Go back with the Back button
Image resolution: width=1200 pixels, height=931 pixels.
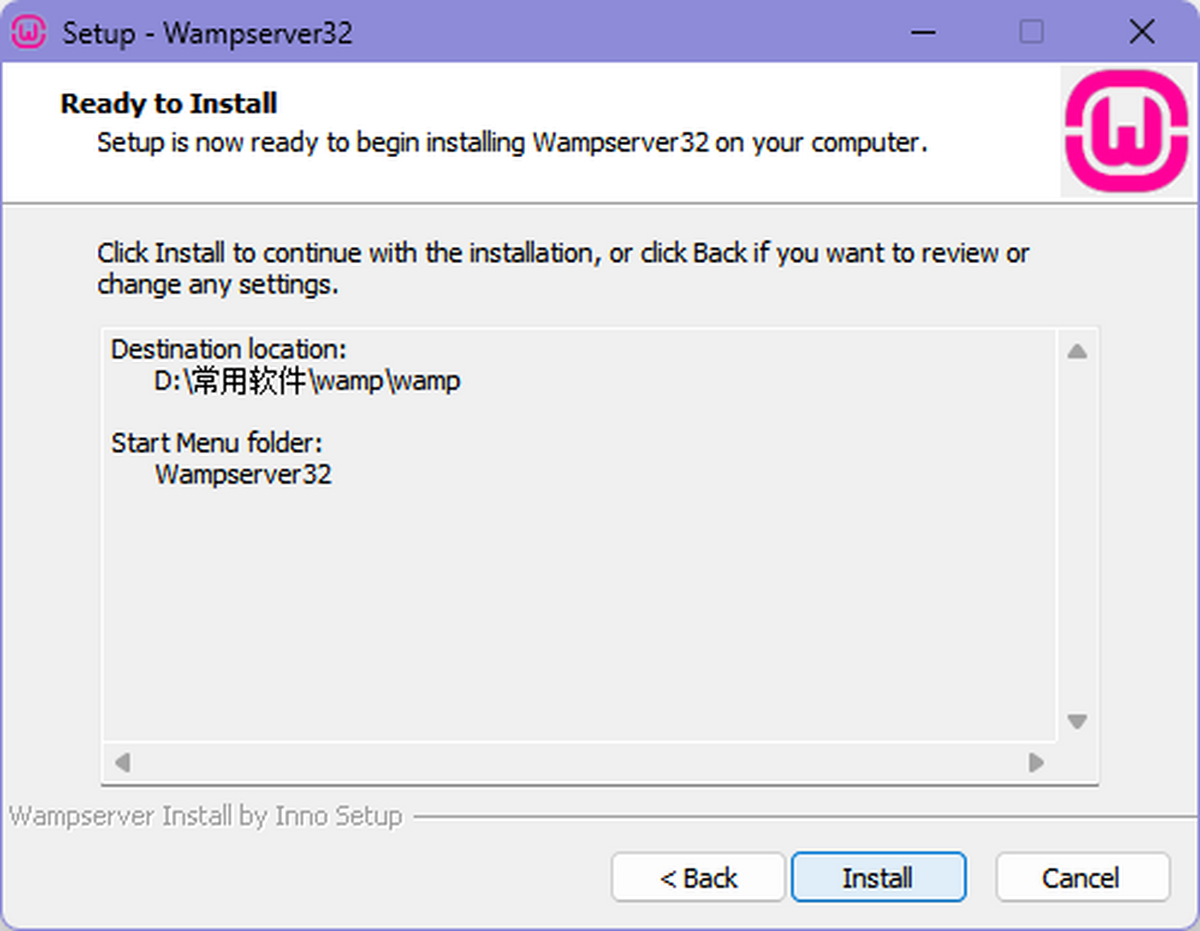[698, 878]
